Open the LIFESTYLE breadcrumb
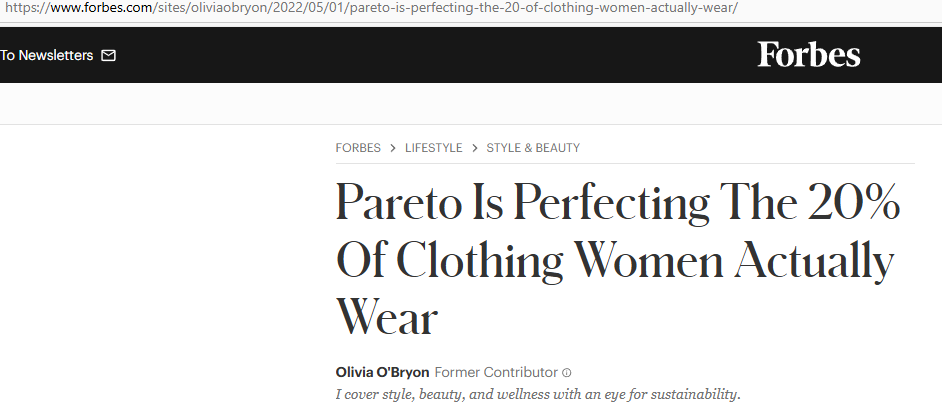Image resolution: width=942 pixels, height=406 pixels. click(434, 148)
